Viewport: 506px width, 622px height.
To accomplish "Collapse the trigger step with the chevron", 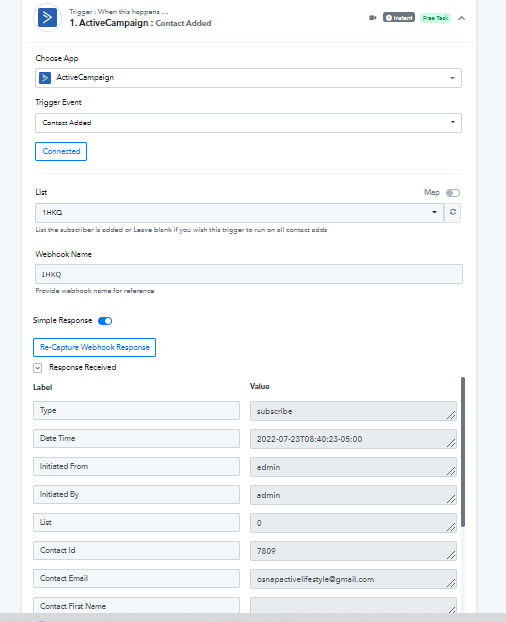I will click(461, 18).
